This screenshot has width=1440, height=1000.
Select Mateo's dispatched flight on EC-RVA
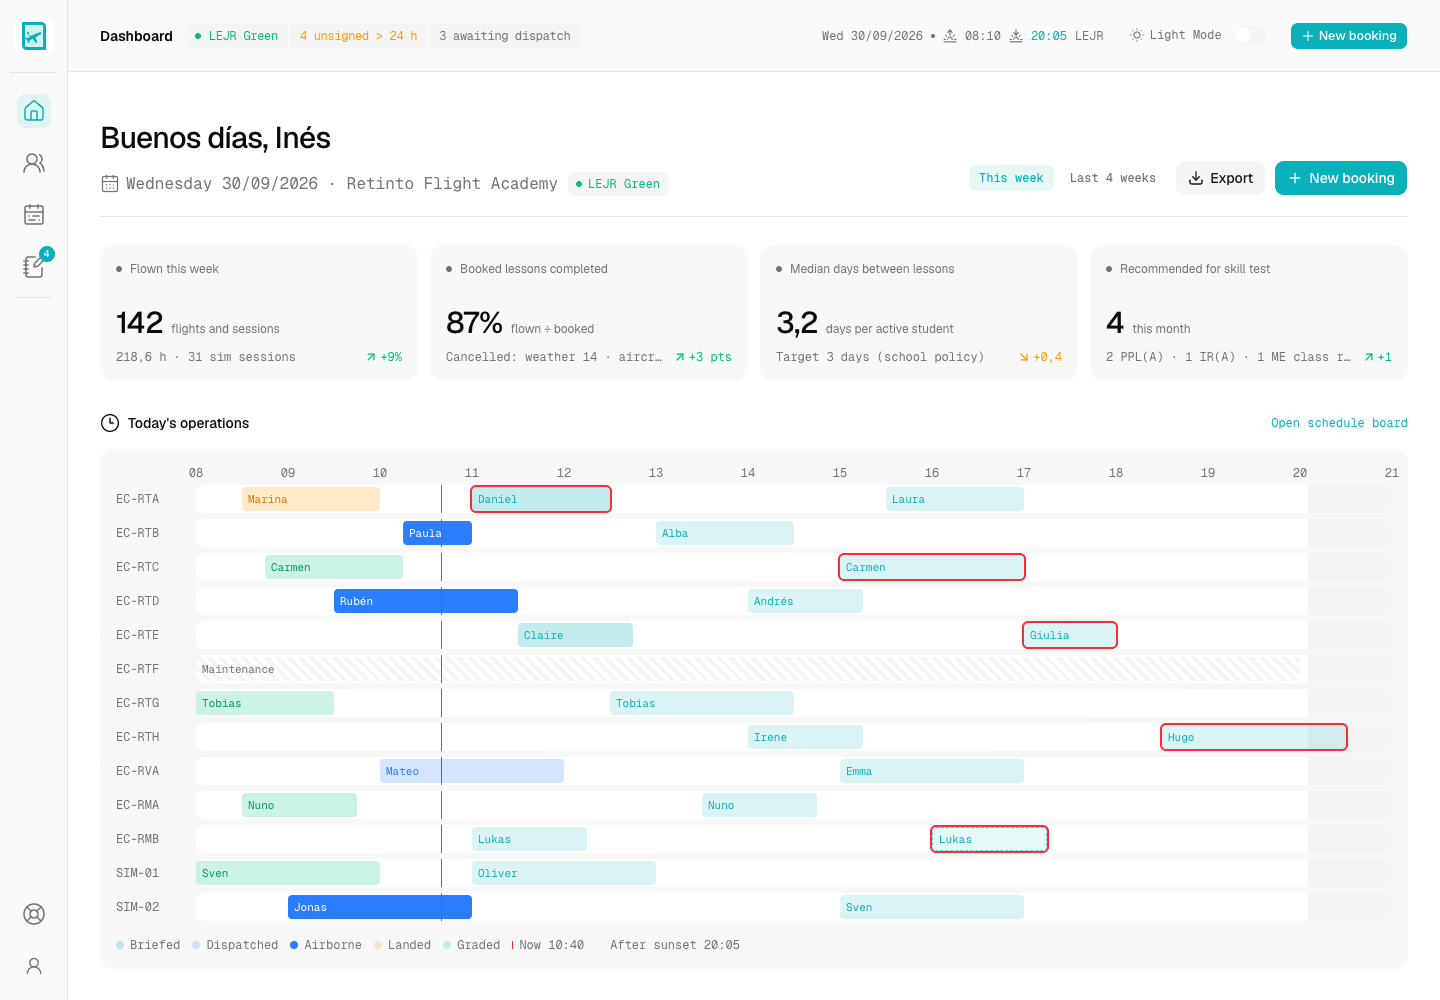(472, 771)
